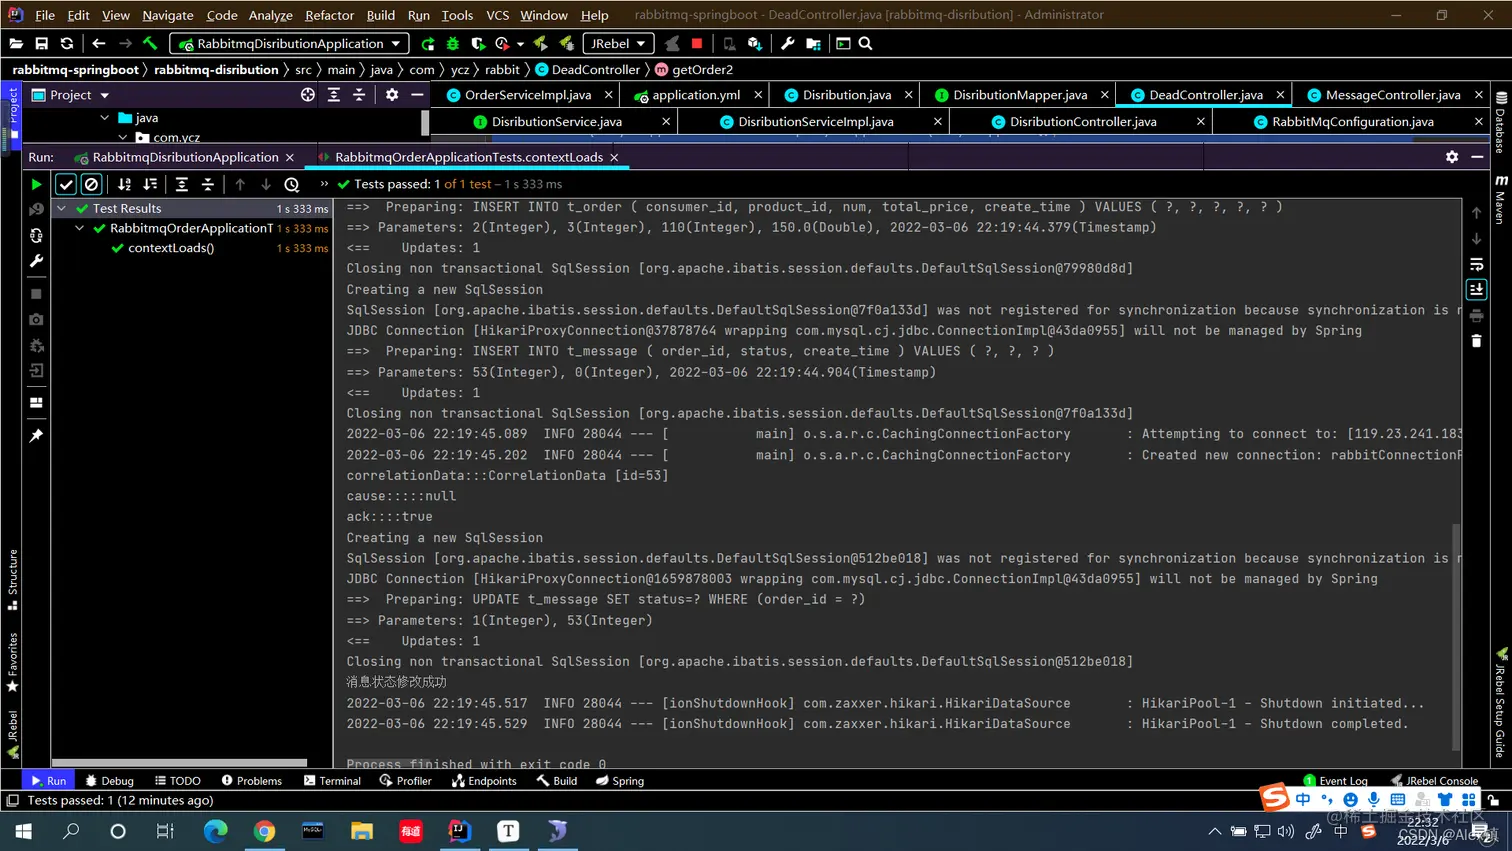The image size is (1512, 851).
Task: Open the Endpoints tool window
Action: click(484, 780)
